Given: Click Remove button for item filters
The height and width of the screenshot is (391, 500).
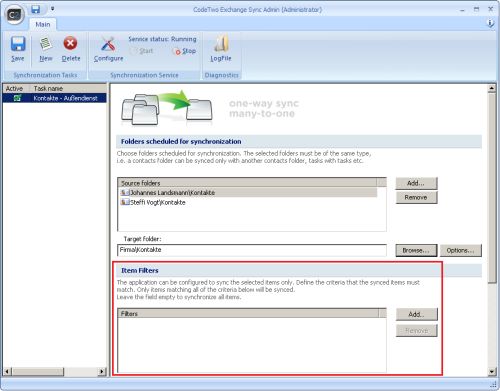Looking at the screenshot, I should [417, 331].
